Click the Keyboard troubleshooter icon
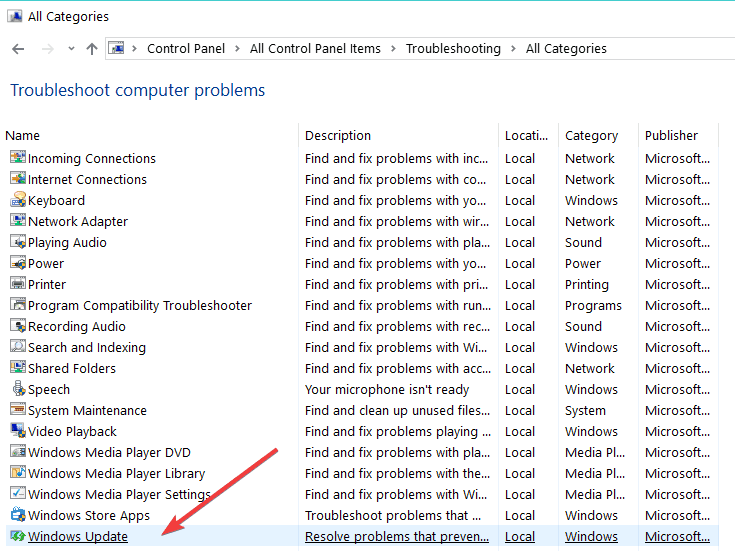The height and width of the screenshot is (551, 735). pos(18,199)
